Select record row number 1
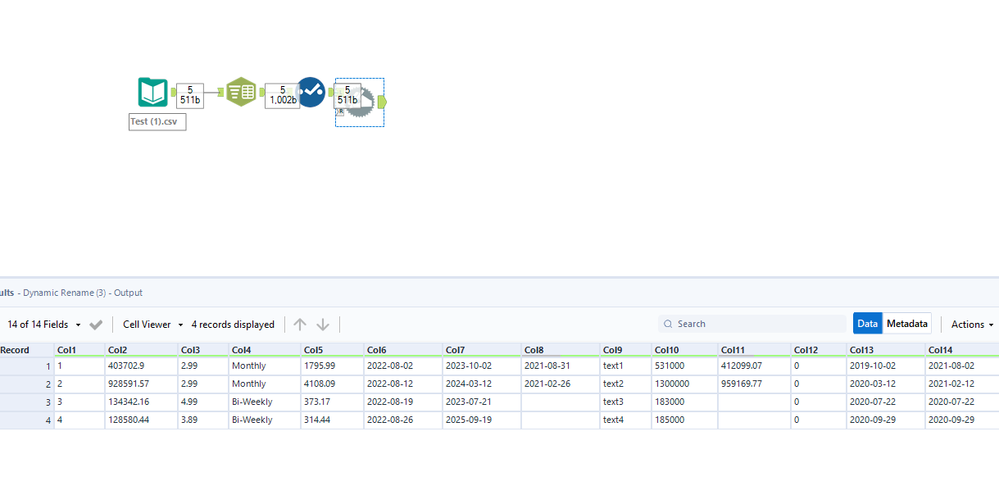Viewport: 999px width, 477px height. coord(27,366)
